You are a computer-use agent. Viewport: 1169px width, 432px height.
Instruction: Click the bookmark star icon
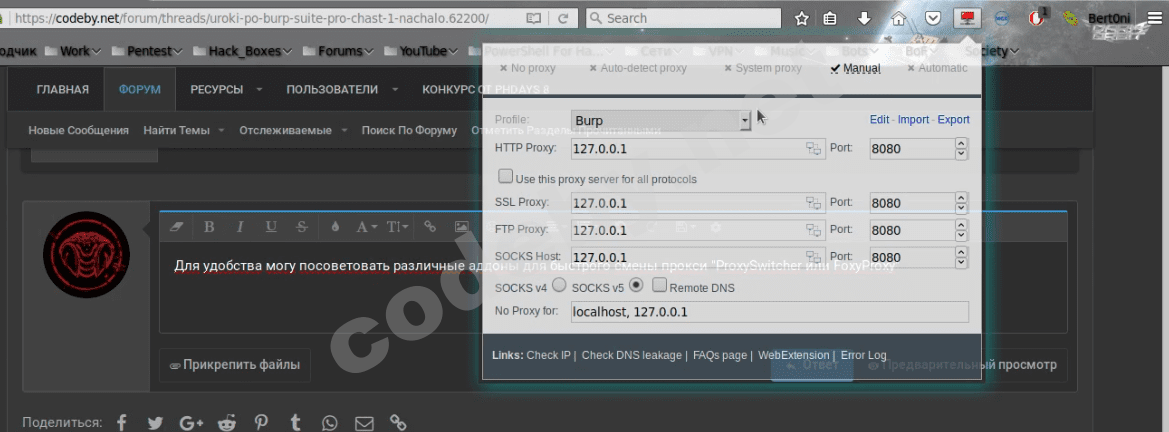[x=801, y=18]
